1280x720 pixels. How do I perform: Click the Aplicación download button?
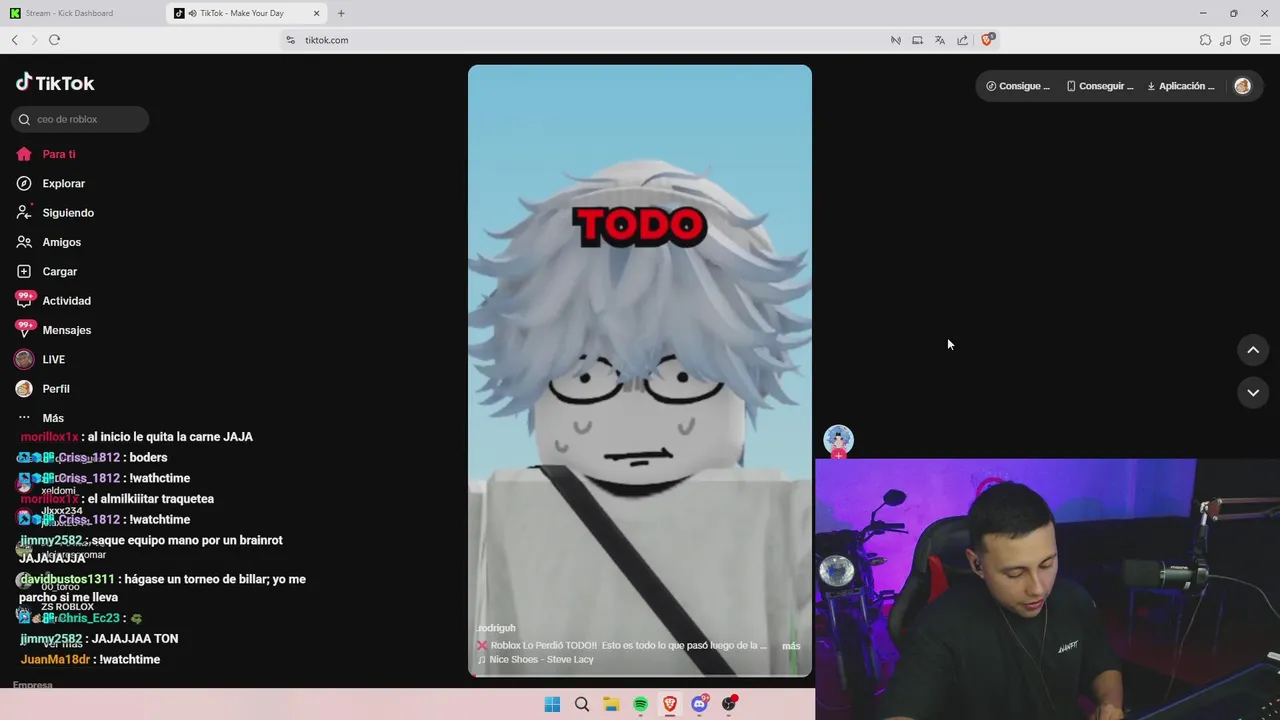pos(1181,86)
